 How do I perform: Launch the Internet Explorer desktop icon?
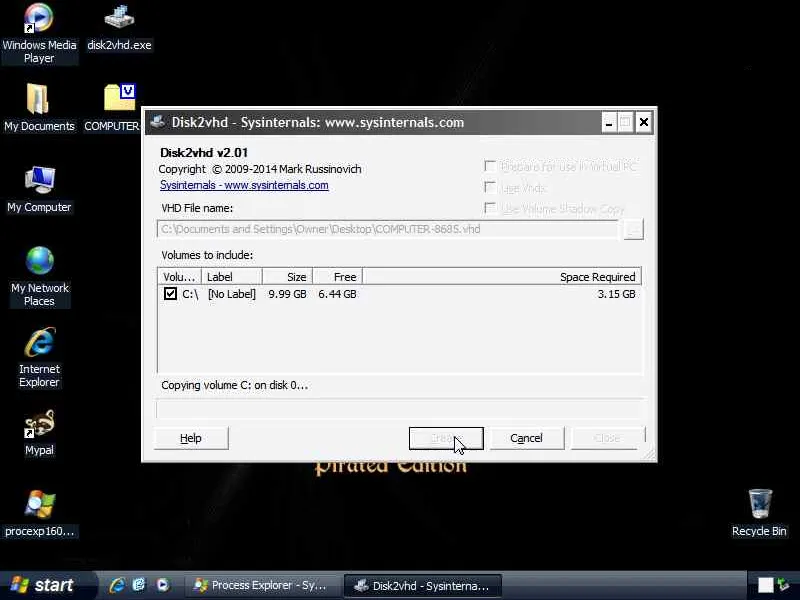39,357
